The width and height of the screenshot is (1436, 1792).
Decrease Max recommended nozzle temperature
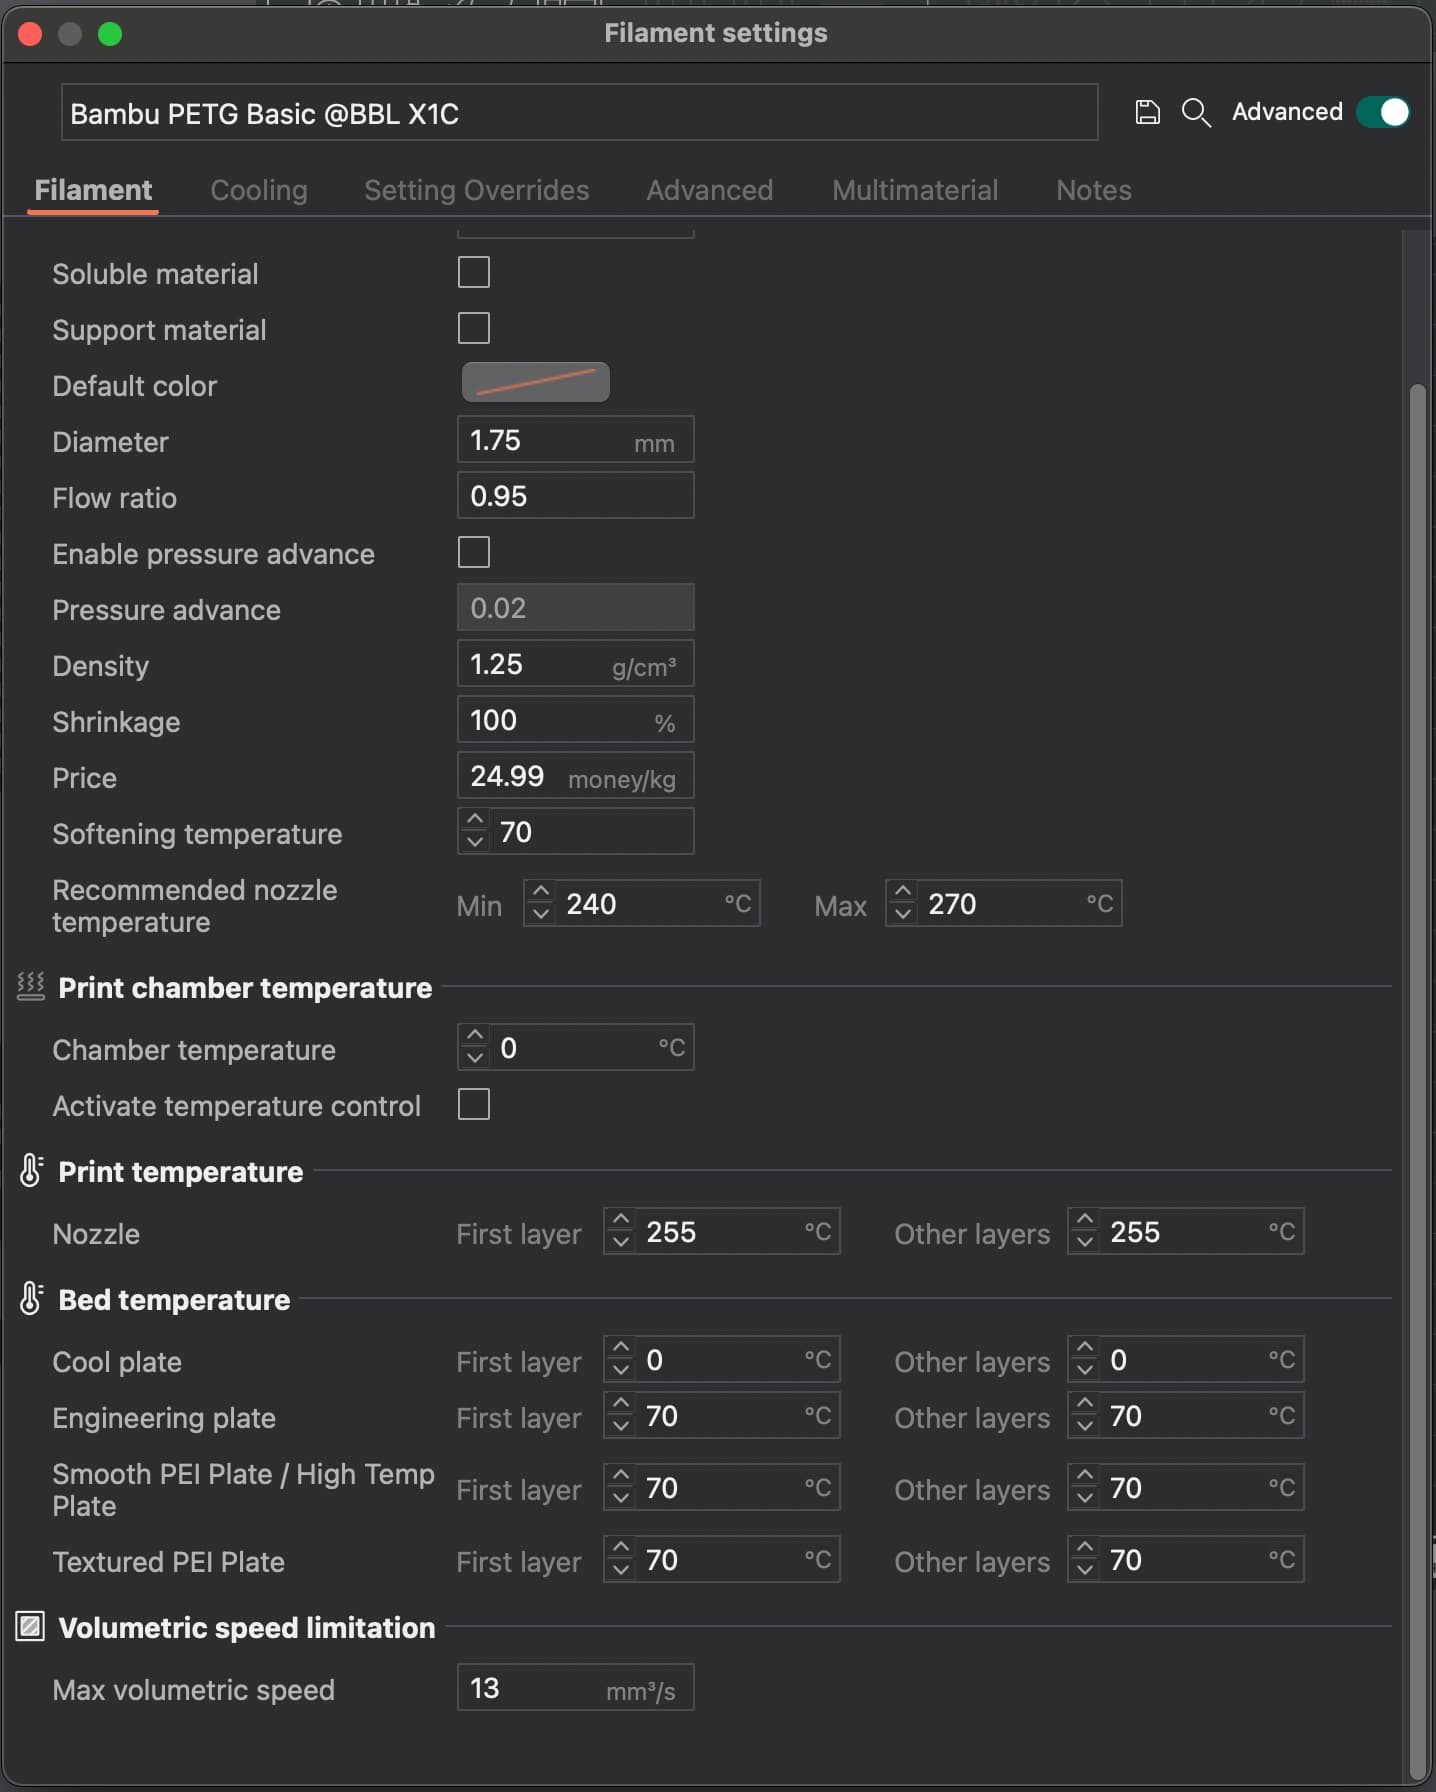(903, 915)
